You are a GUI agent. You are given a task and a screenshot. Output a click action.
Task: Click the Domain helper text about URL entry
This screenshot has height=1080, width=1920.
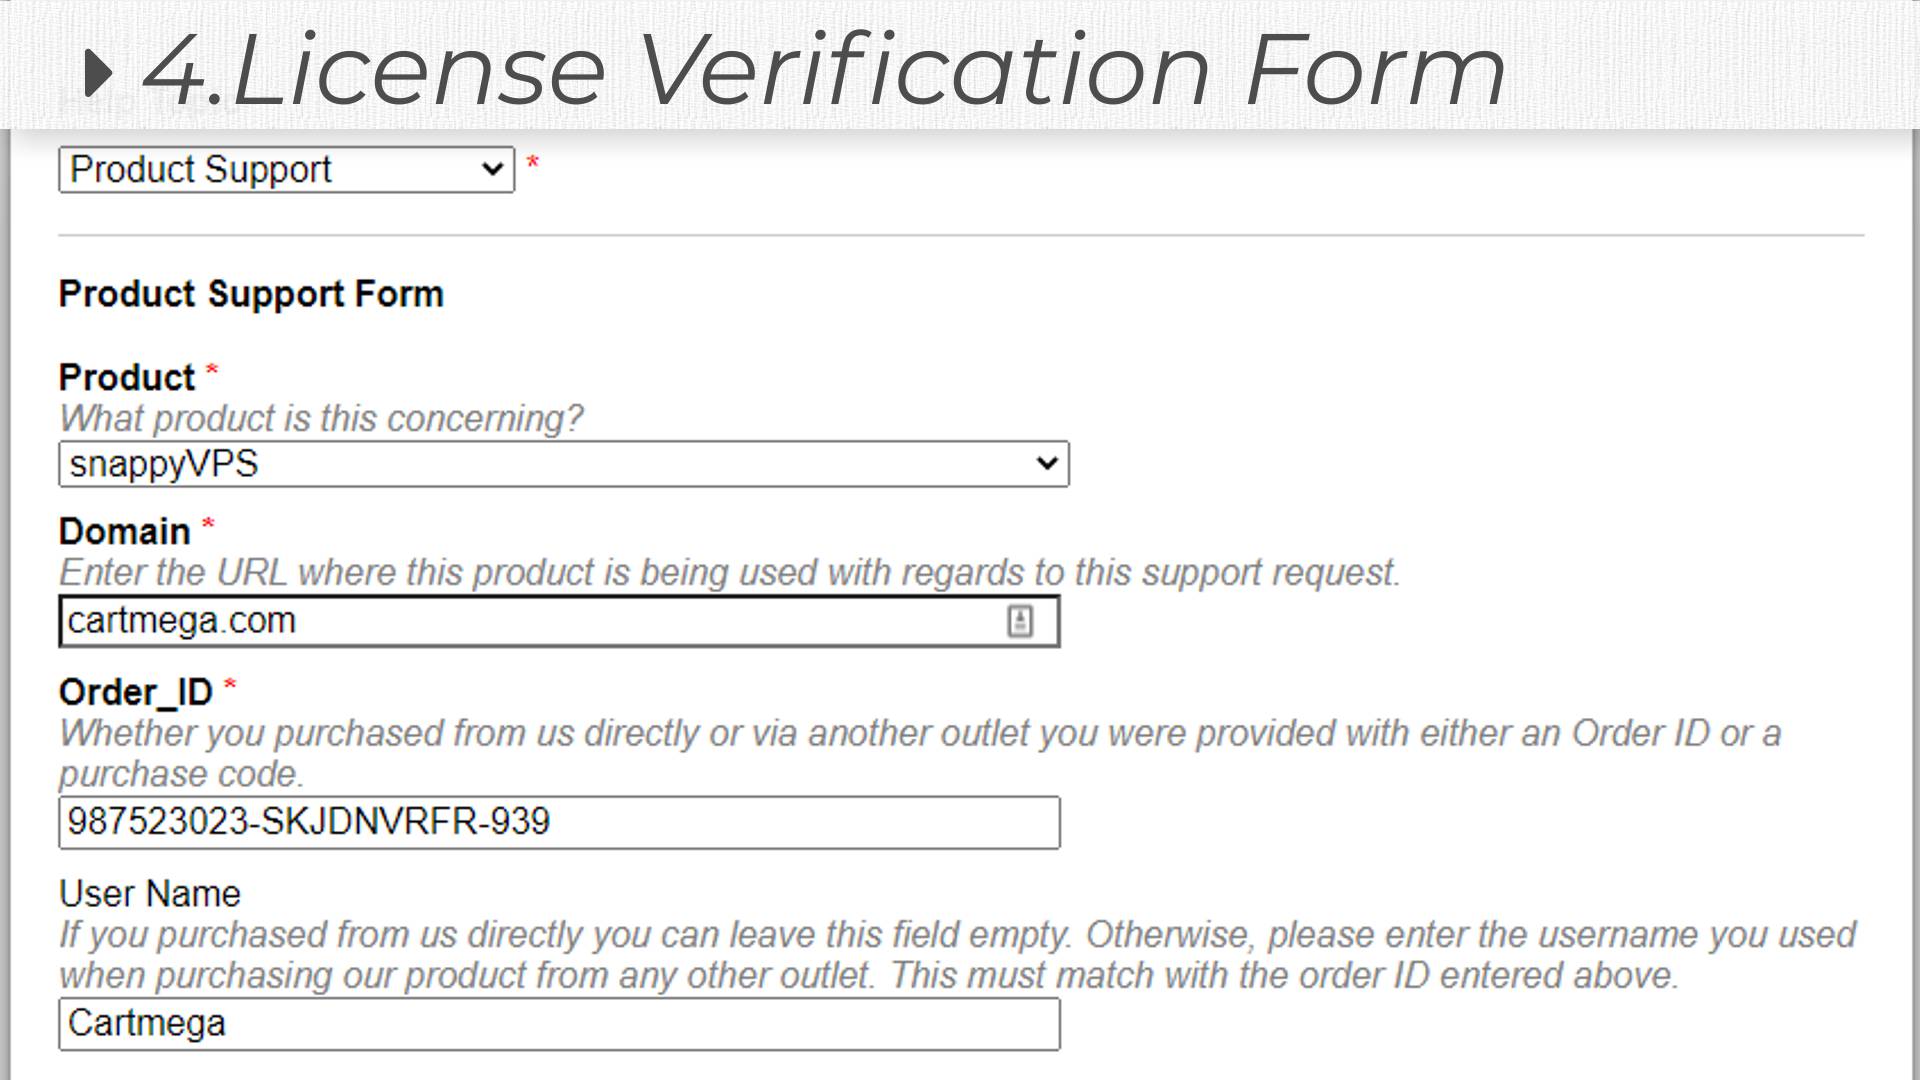[x=730, y=573]
